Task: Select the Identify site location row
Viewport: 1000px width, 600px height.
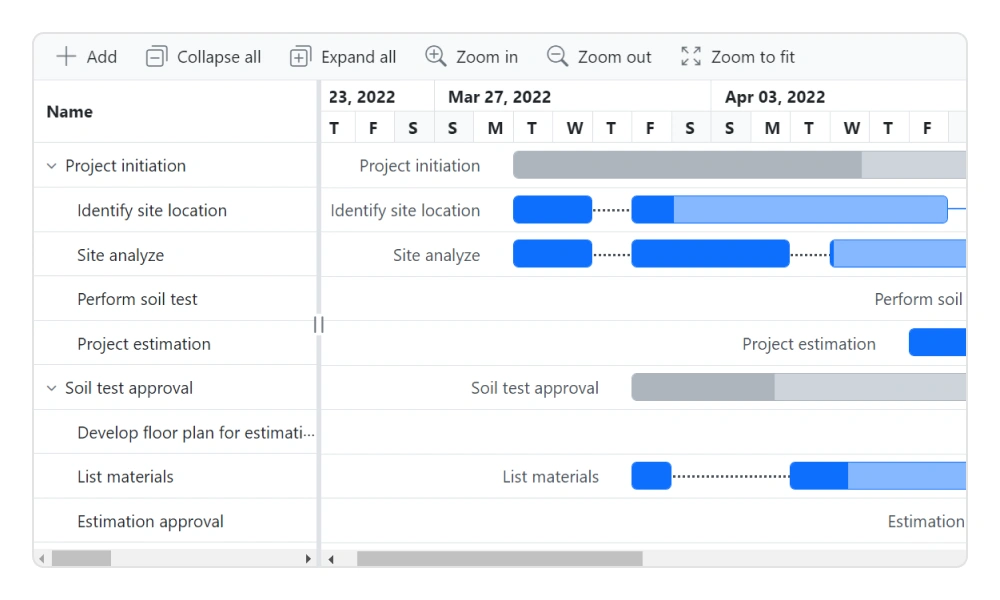Action: click(x=152, y=210)
